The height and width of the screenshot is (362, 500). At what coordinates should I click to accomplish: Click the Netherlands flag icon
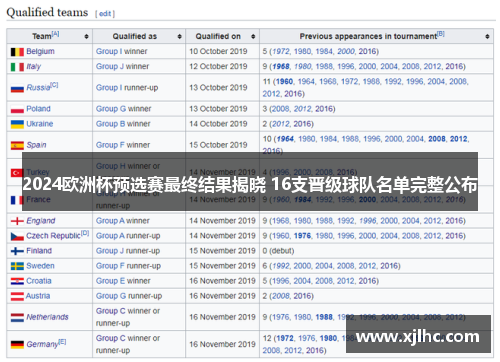pos(17,317)
